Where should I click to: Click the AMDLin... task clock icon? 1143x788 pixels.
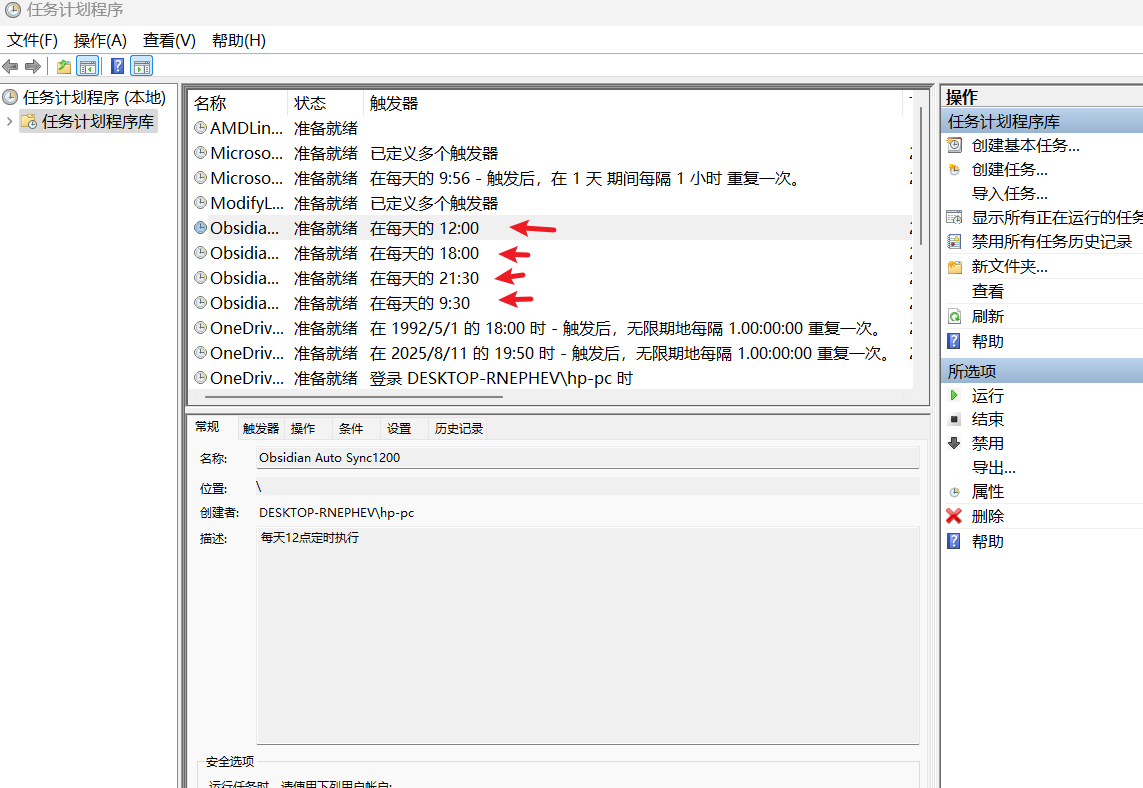[x=200, y=128]
